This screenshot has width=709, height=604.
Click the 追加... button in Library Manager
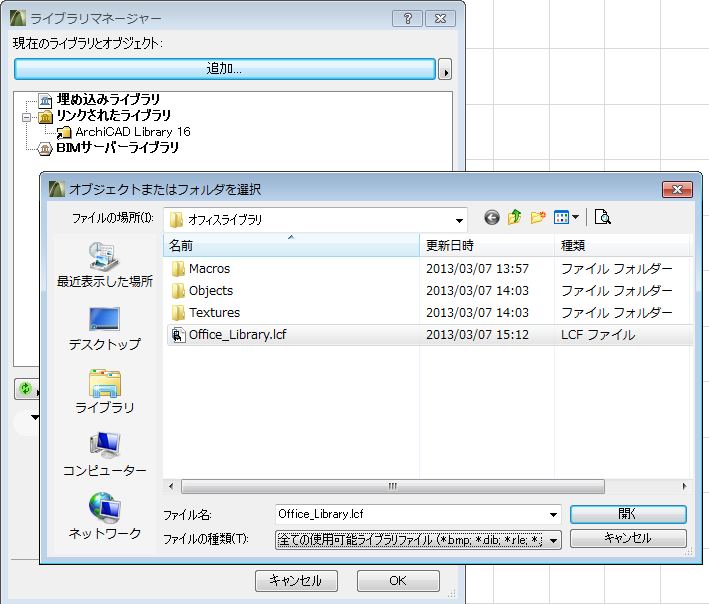[x=224, y=69]
